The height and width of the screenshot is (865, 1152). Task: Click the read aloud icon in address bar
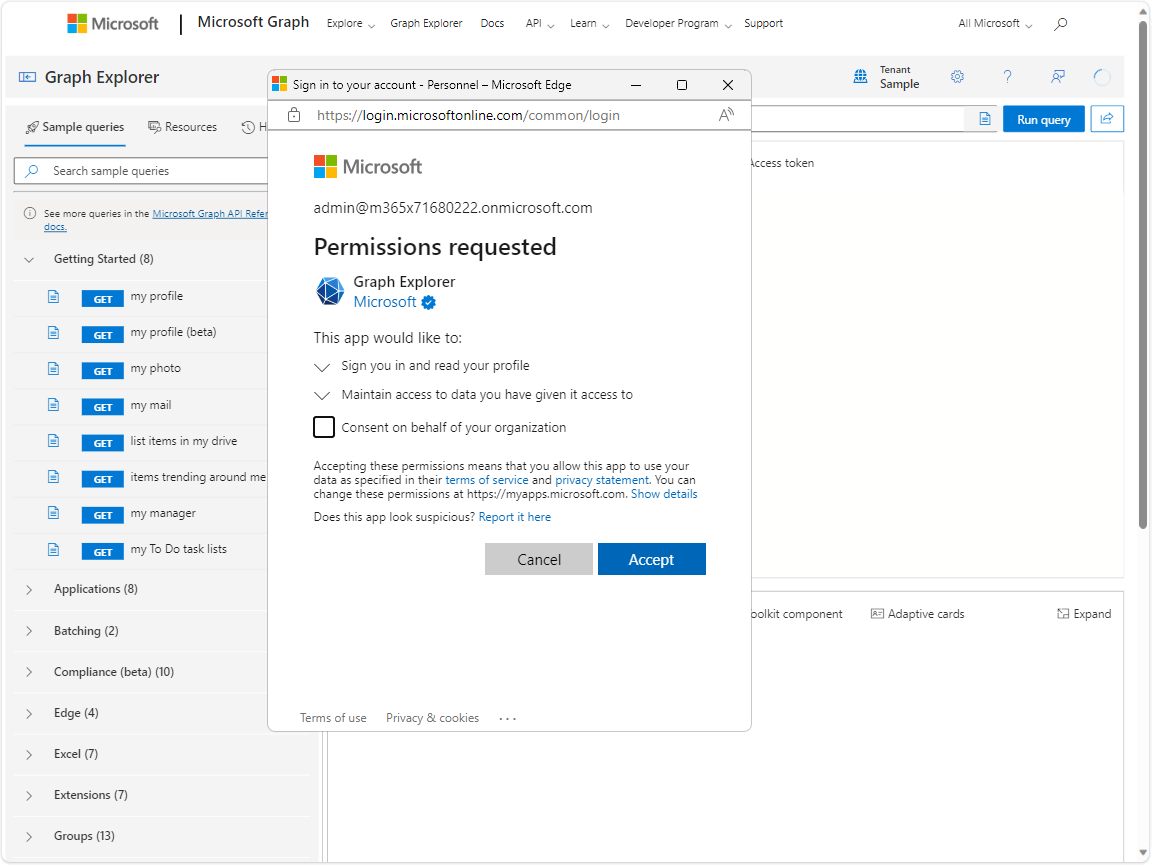(726, 115)
